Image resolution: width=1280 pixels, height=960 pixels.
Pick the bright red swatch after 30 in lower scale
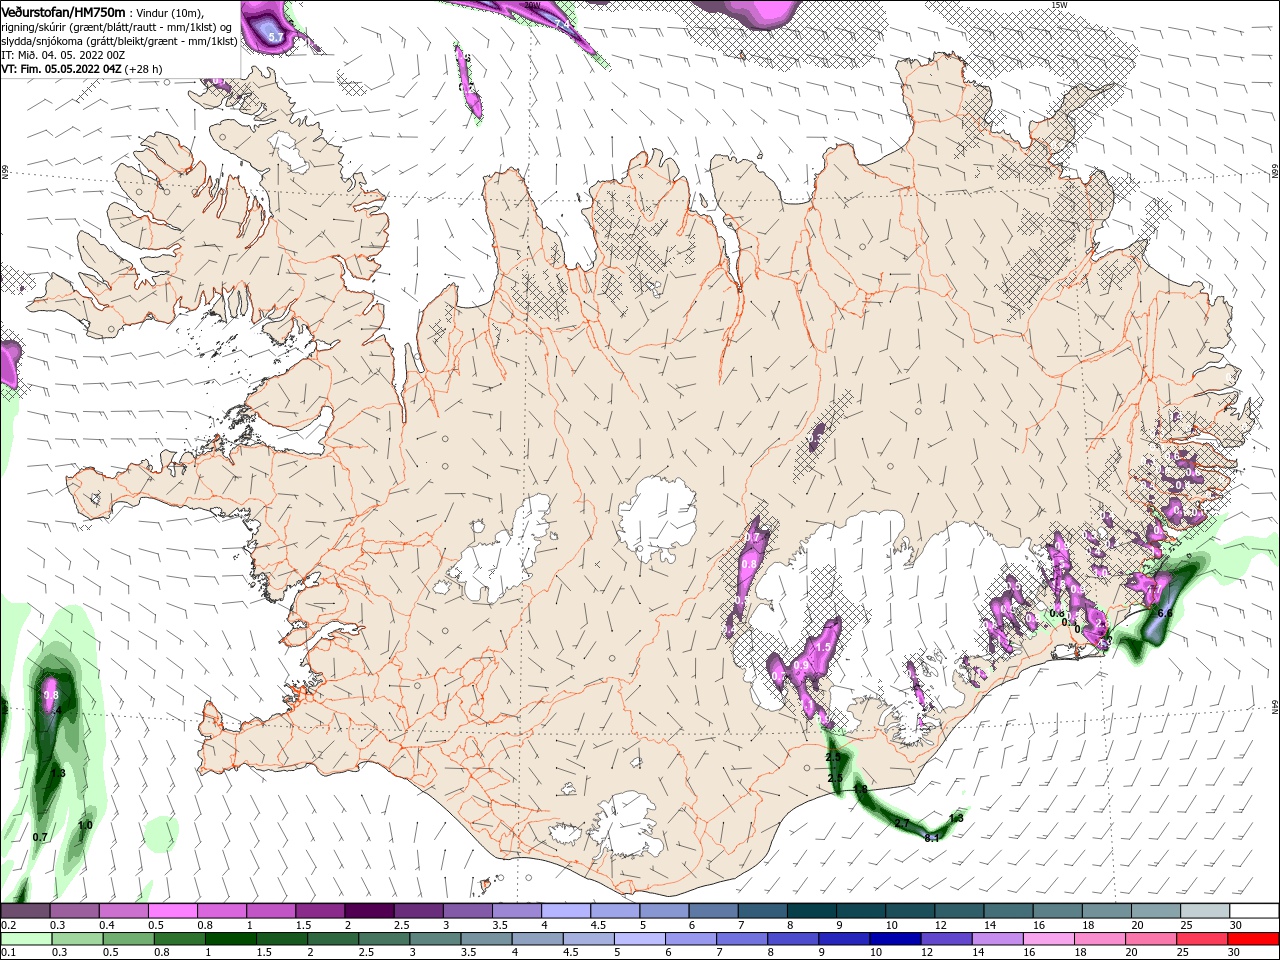pos(1254,939)
